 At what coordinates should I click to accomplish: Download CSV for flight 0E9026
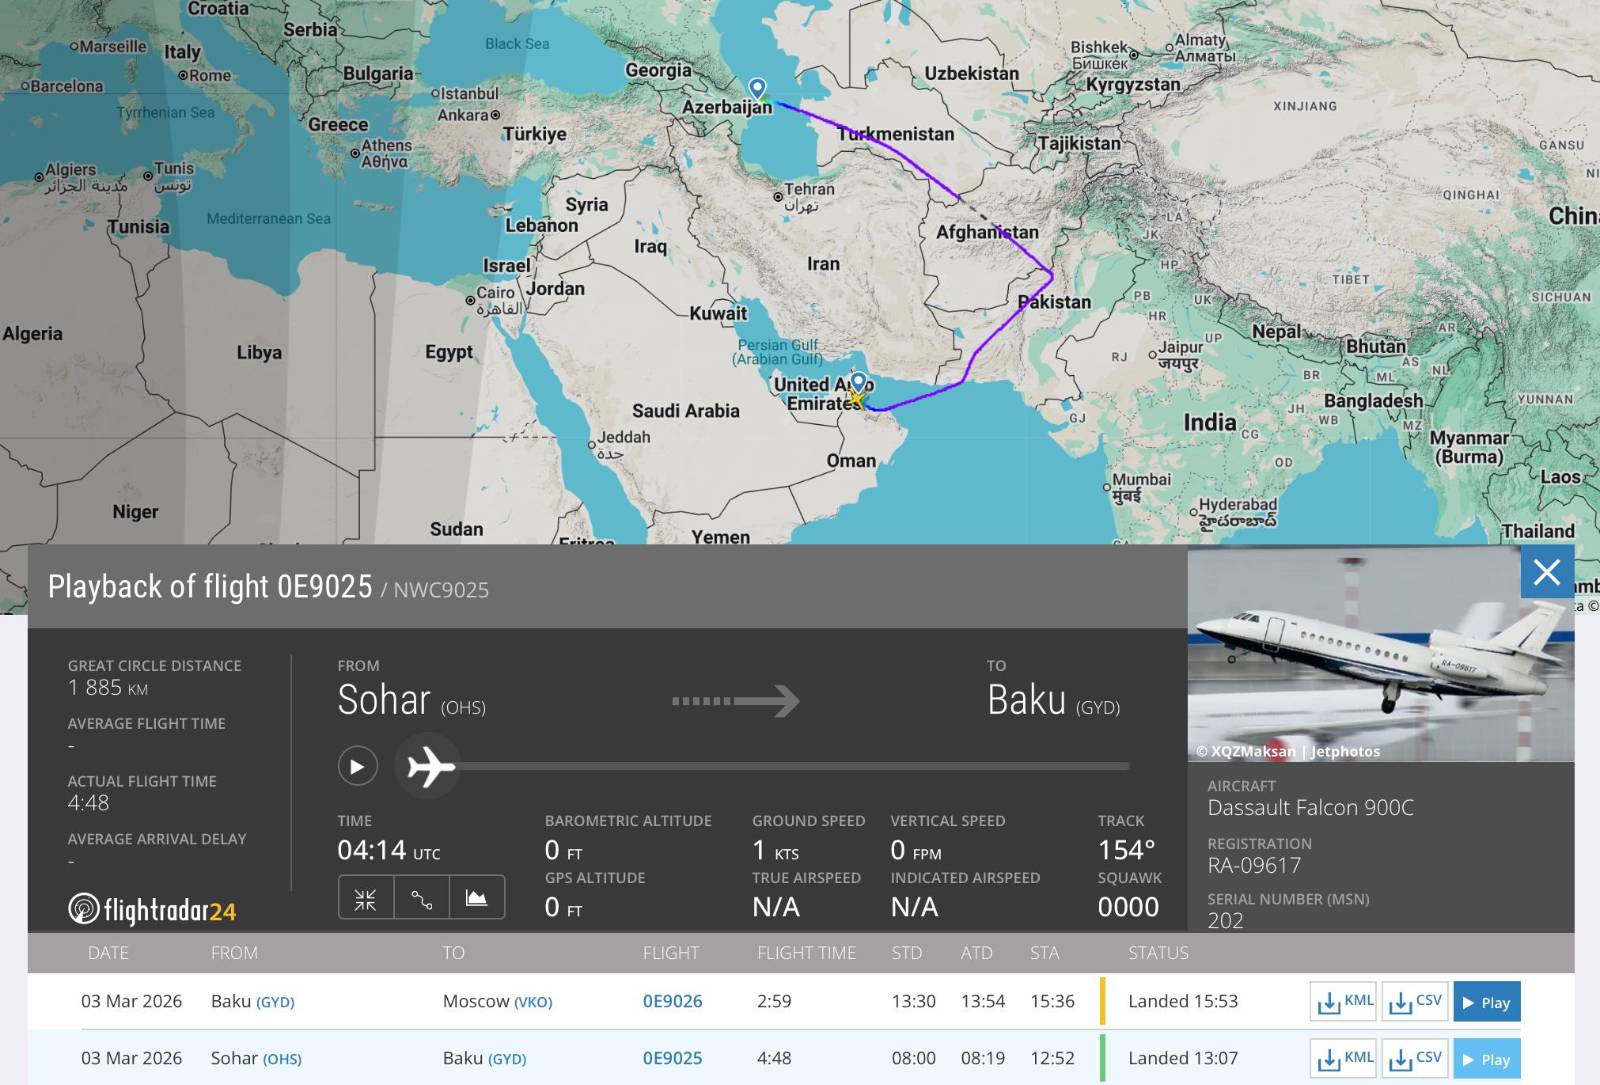[1415, 1002]
